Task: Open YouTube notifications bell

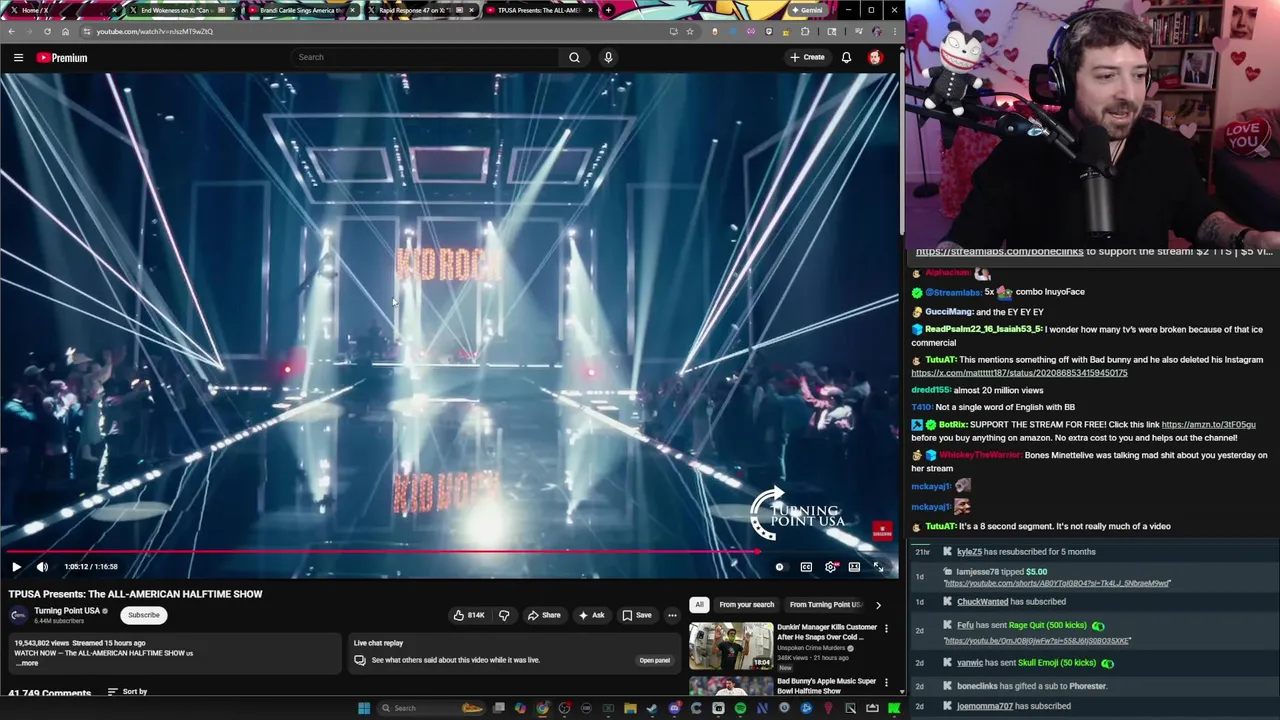Action: 846,57
